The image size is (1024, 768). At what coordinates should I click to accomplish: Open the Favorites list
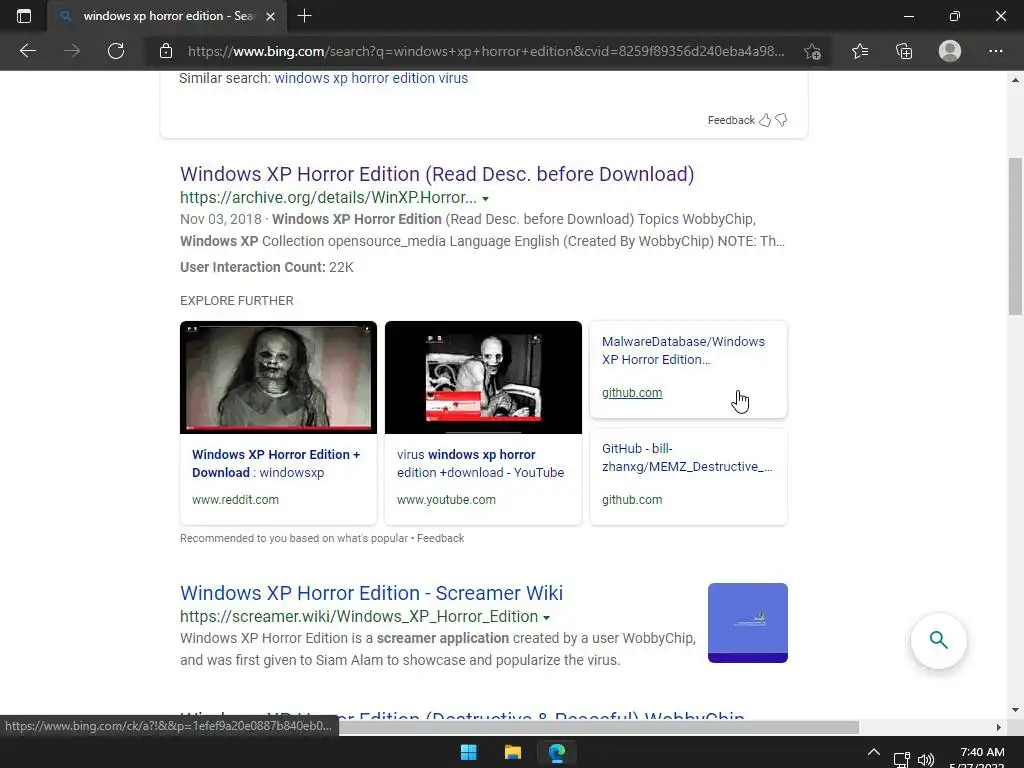(x=860, y=51)
